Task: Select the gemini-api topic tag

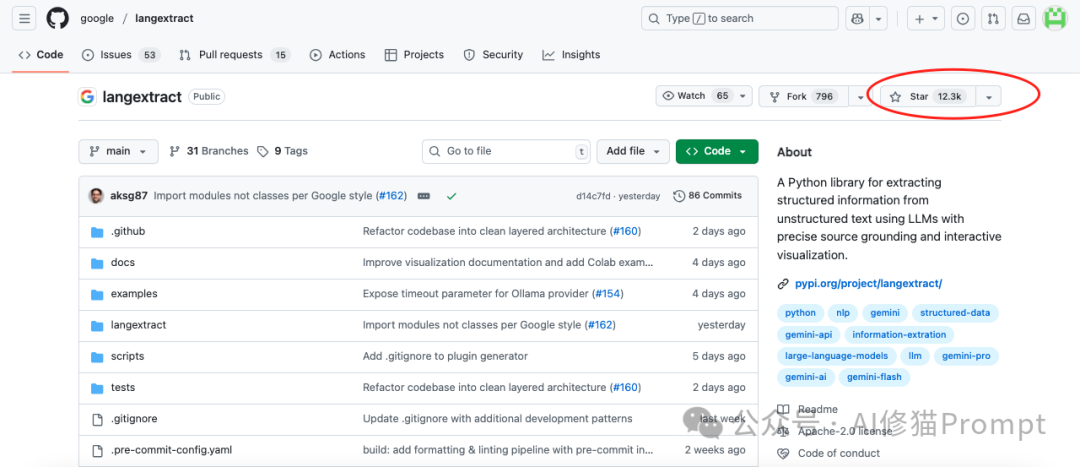Action: (x=808, y=335)
